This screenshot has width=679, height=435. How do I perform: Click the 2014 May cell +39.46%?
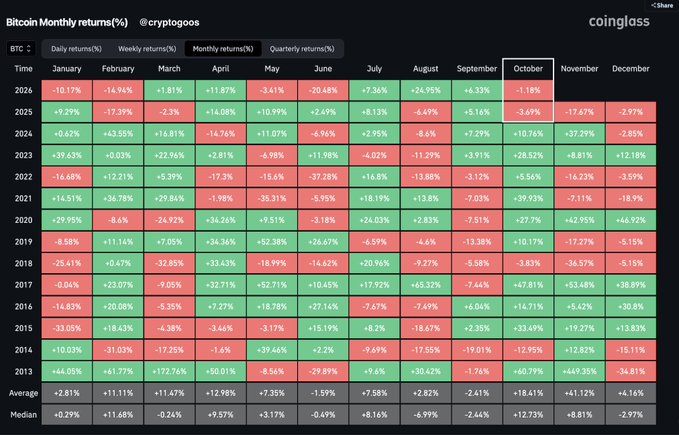pos(272,350)
